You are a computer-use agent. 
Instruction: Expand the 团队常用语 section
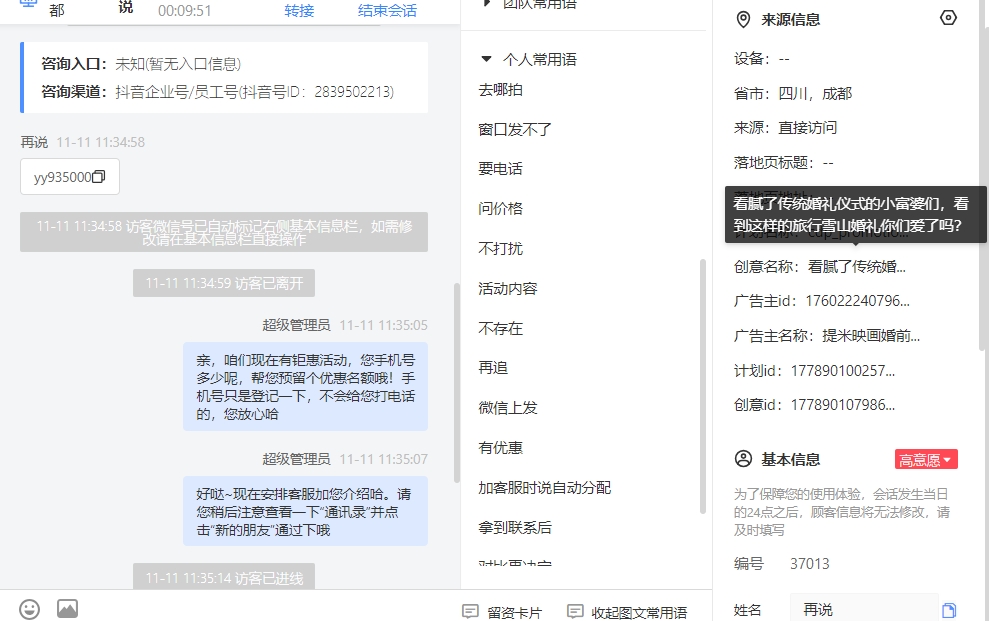(x=486, y=3)
